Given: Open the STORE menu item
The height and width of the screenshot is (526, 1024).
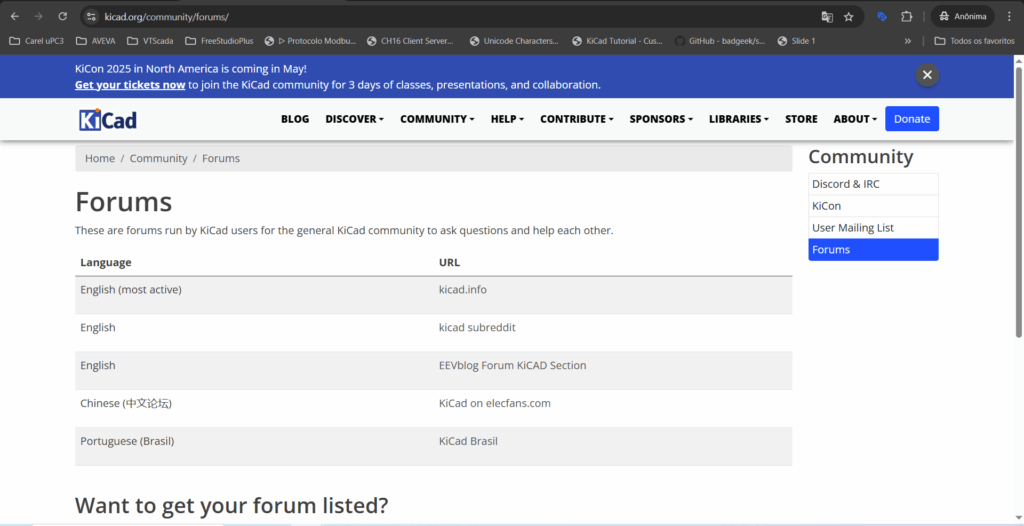Looking at the screenshot, I should (x=801, y=119).
